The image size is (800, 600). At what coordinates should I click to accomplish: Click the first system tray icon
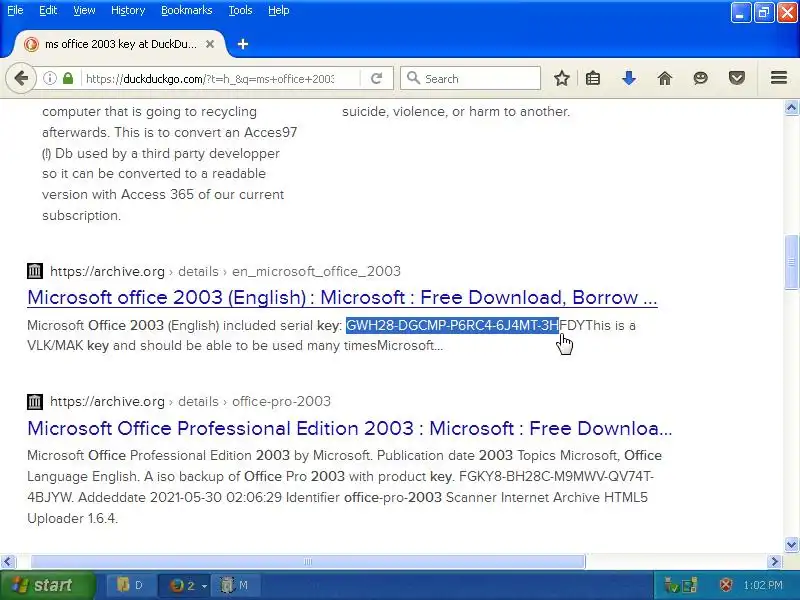click(x=671, y=585)
